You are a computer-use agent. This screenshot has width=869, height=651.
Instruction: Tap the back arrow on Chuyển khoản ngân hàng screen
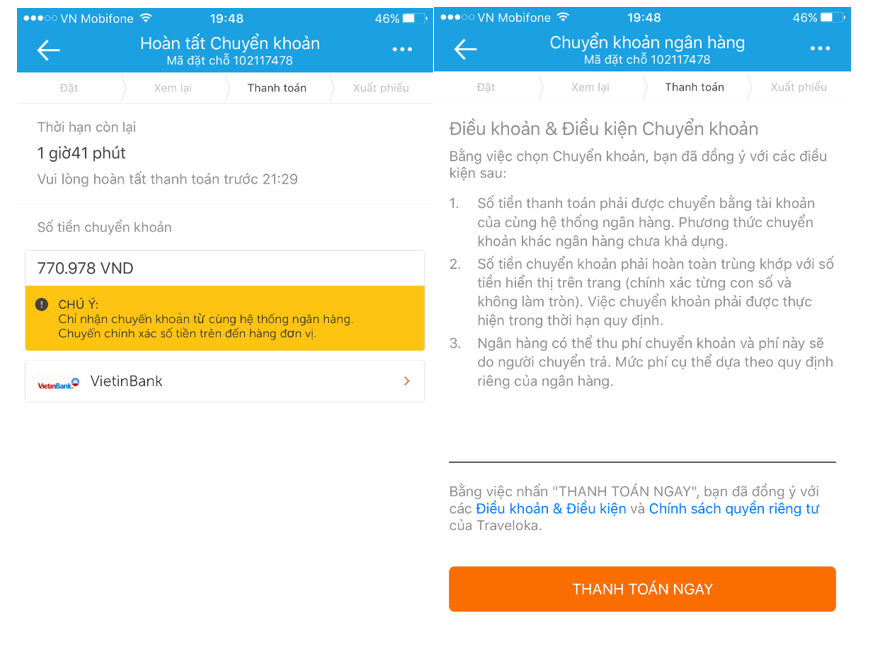[464, 48]
